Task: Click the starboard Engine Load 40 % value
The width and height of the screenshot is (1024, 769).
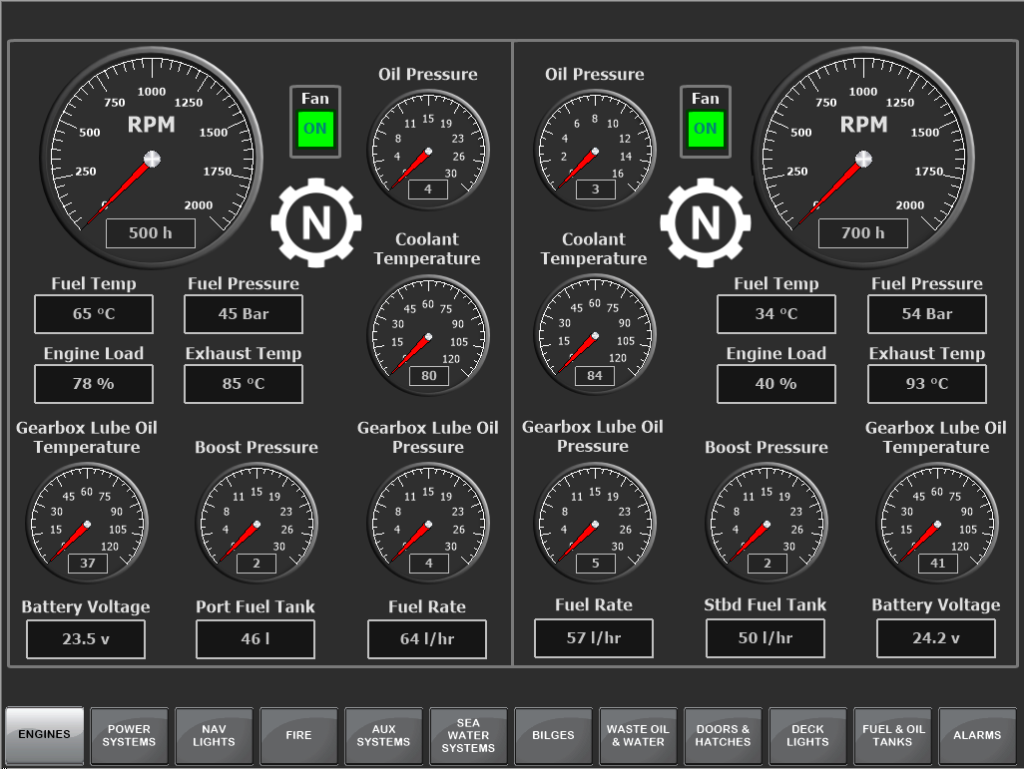Action: pos(776,384)
